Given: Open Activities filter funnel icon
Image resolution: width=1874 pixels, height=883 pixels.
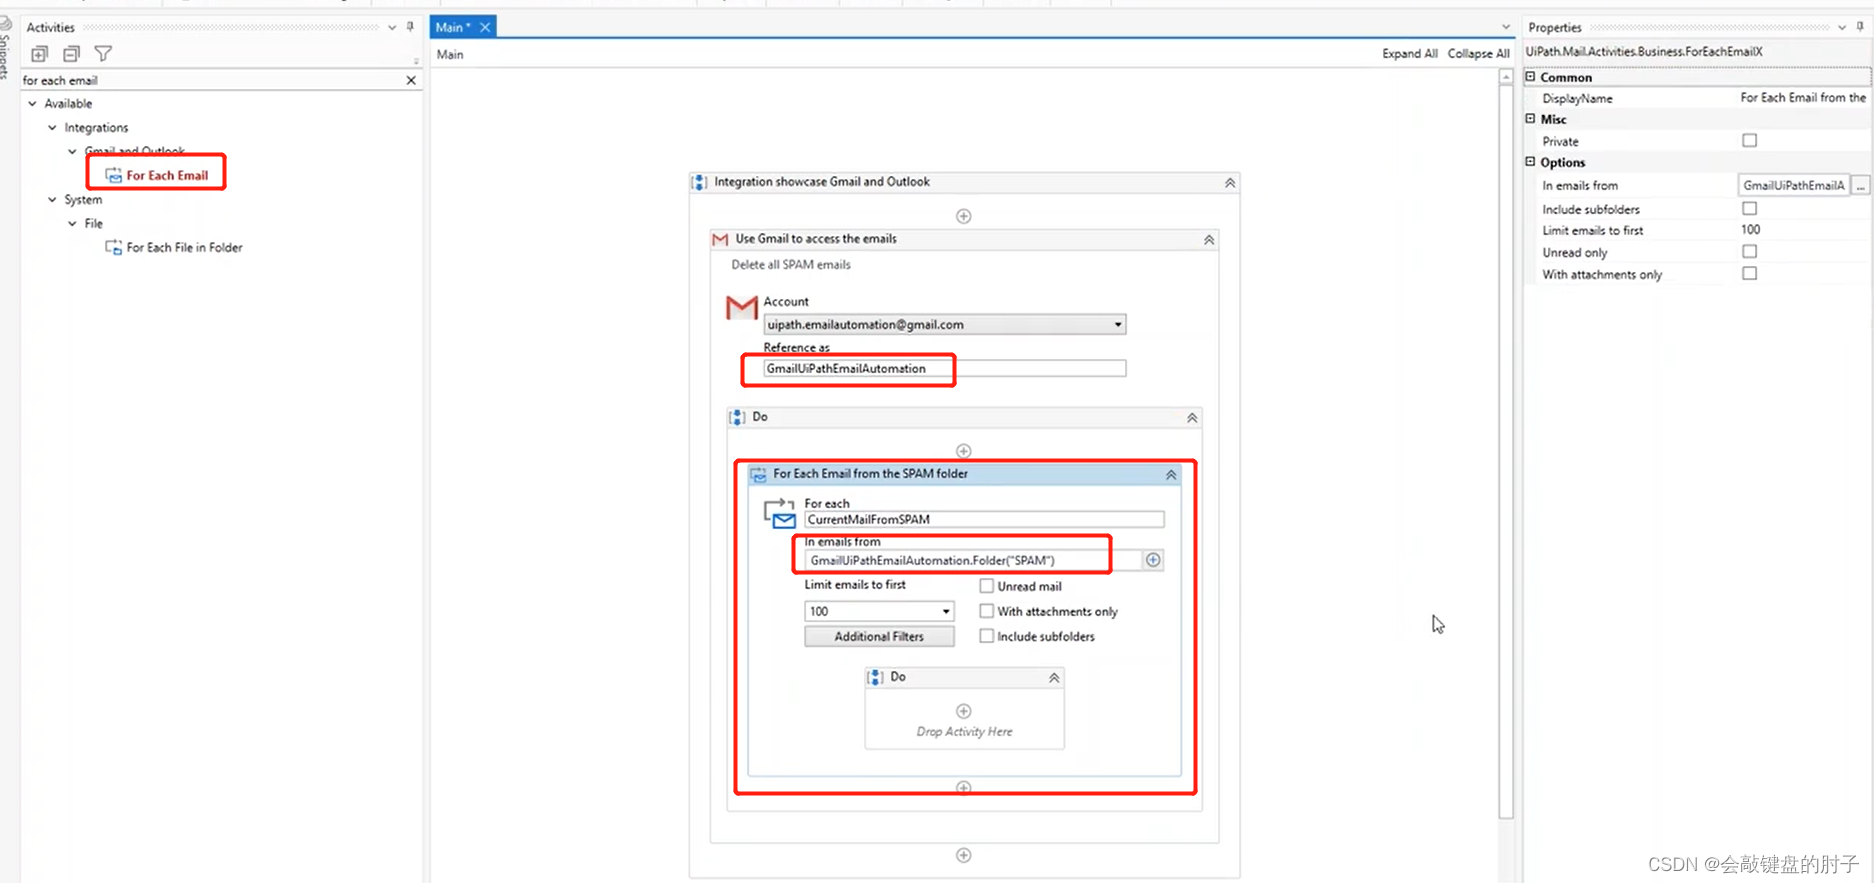Looking at the screenshot, I should pos(103,54).
